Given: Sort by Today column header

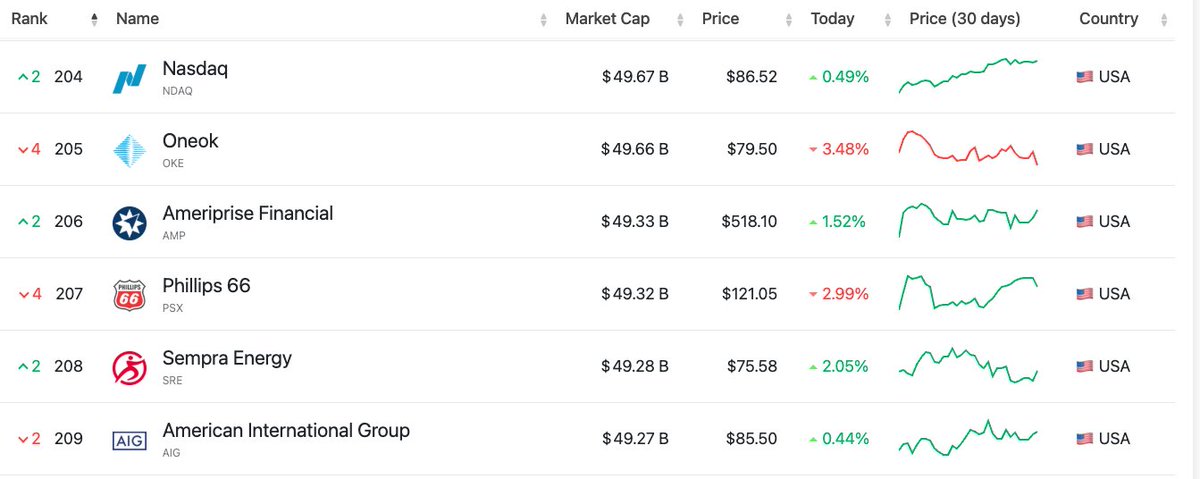Looking at the screenshot, I should (833, 19).
